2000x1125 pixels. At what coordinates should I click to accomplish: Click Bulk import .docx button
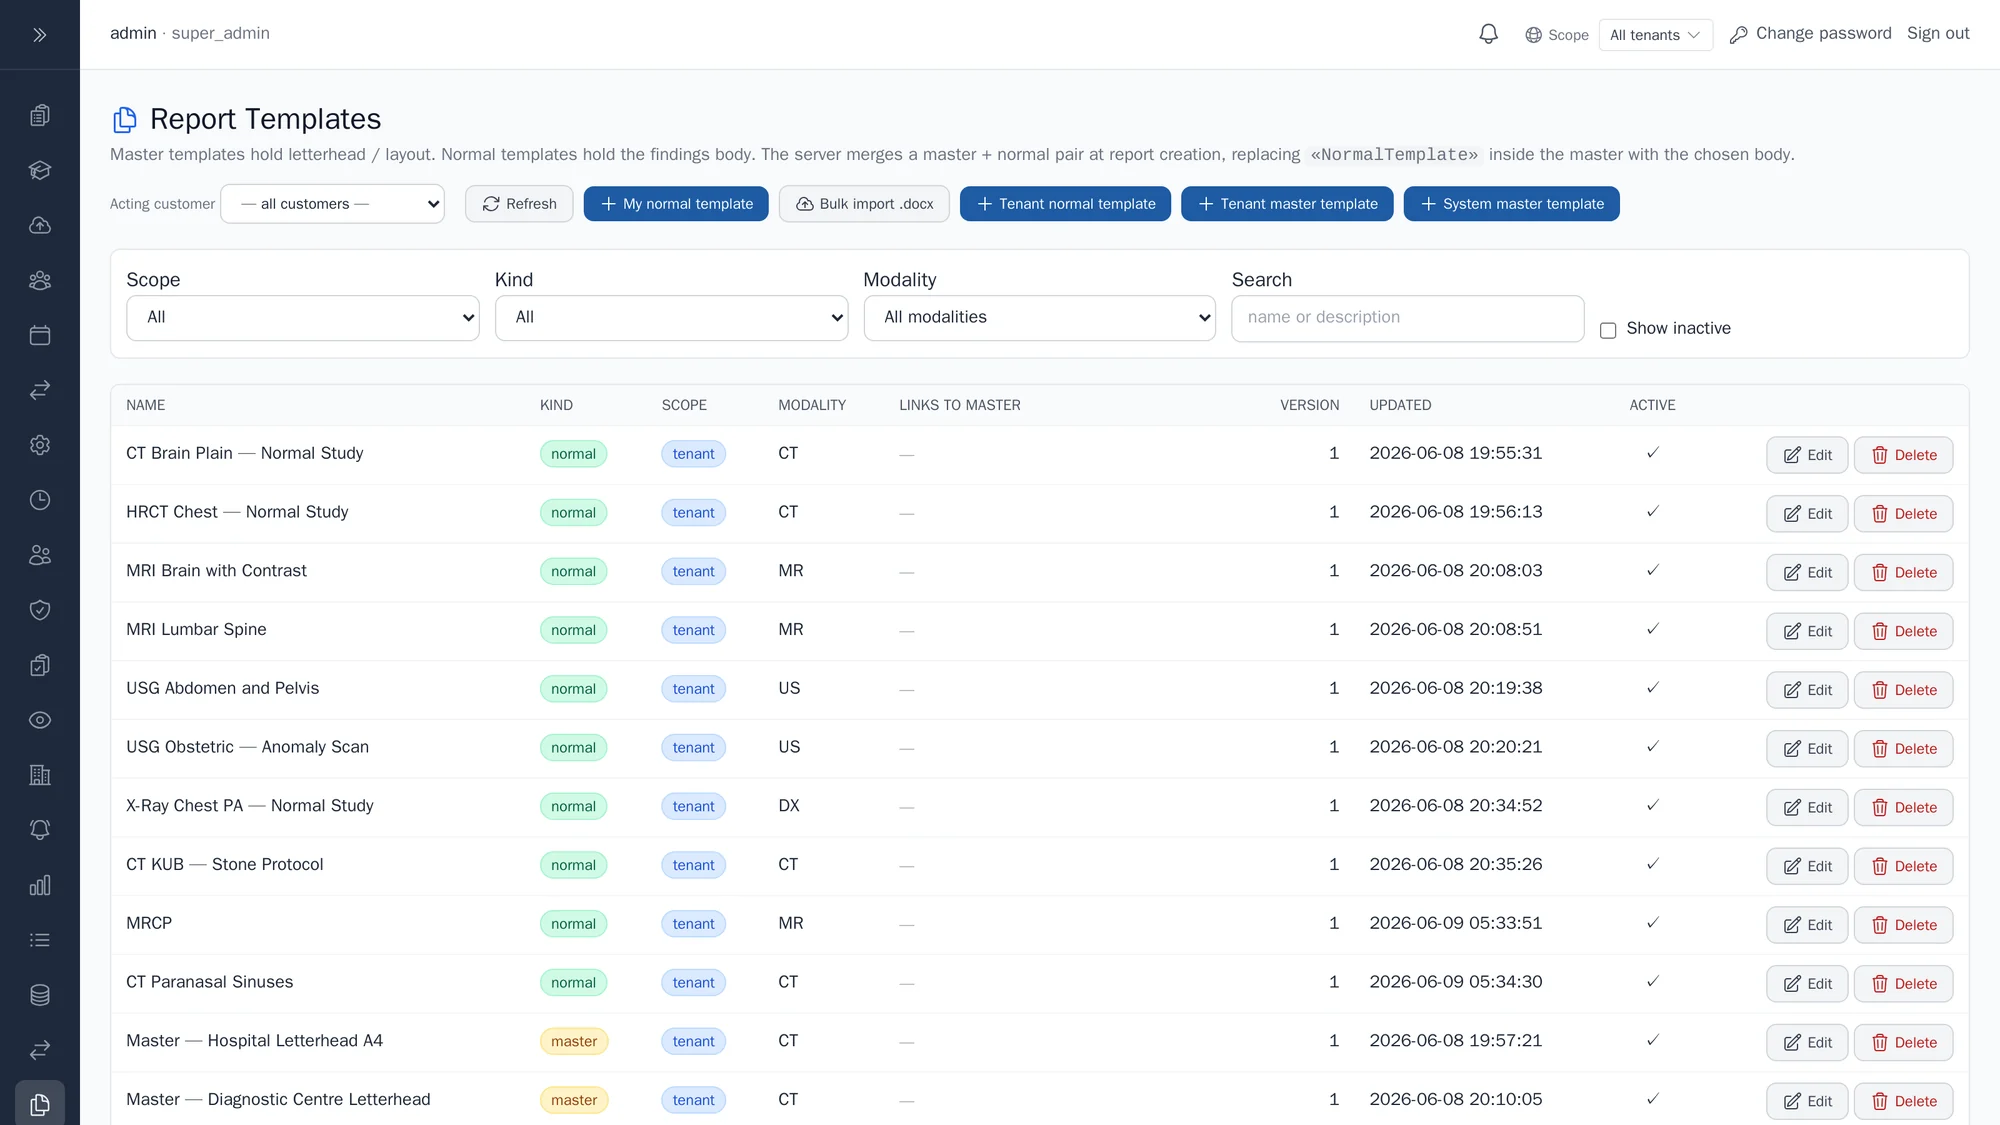click(864, 204)
